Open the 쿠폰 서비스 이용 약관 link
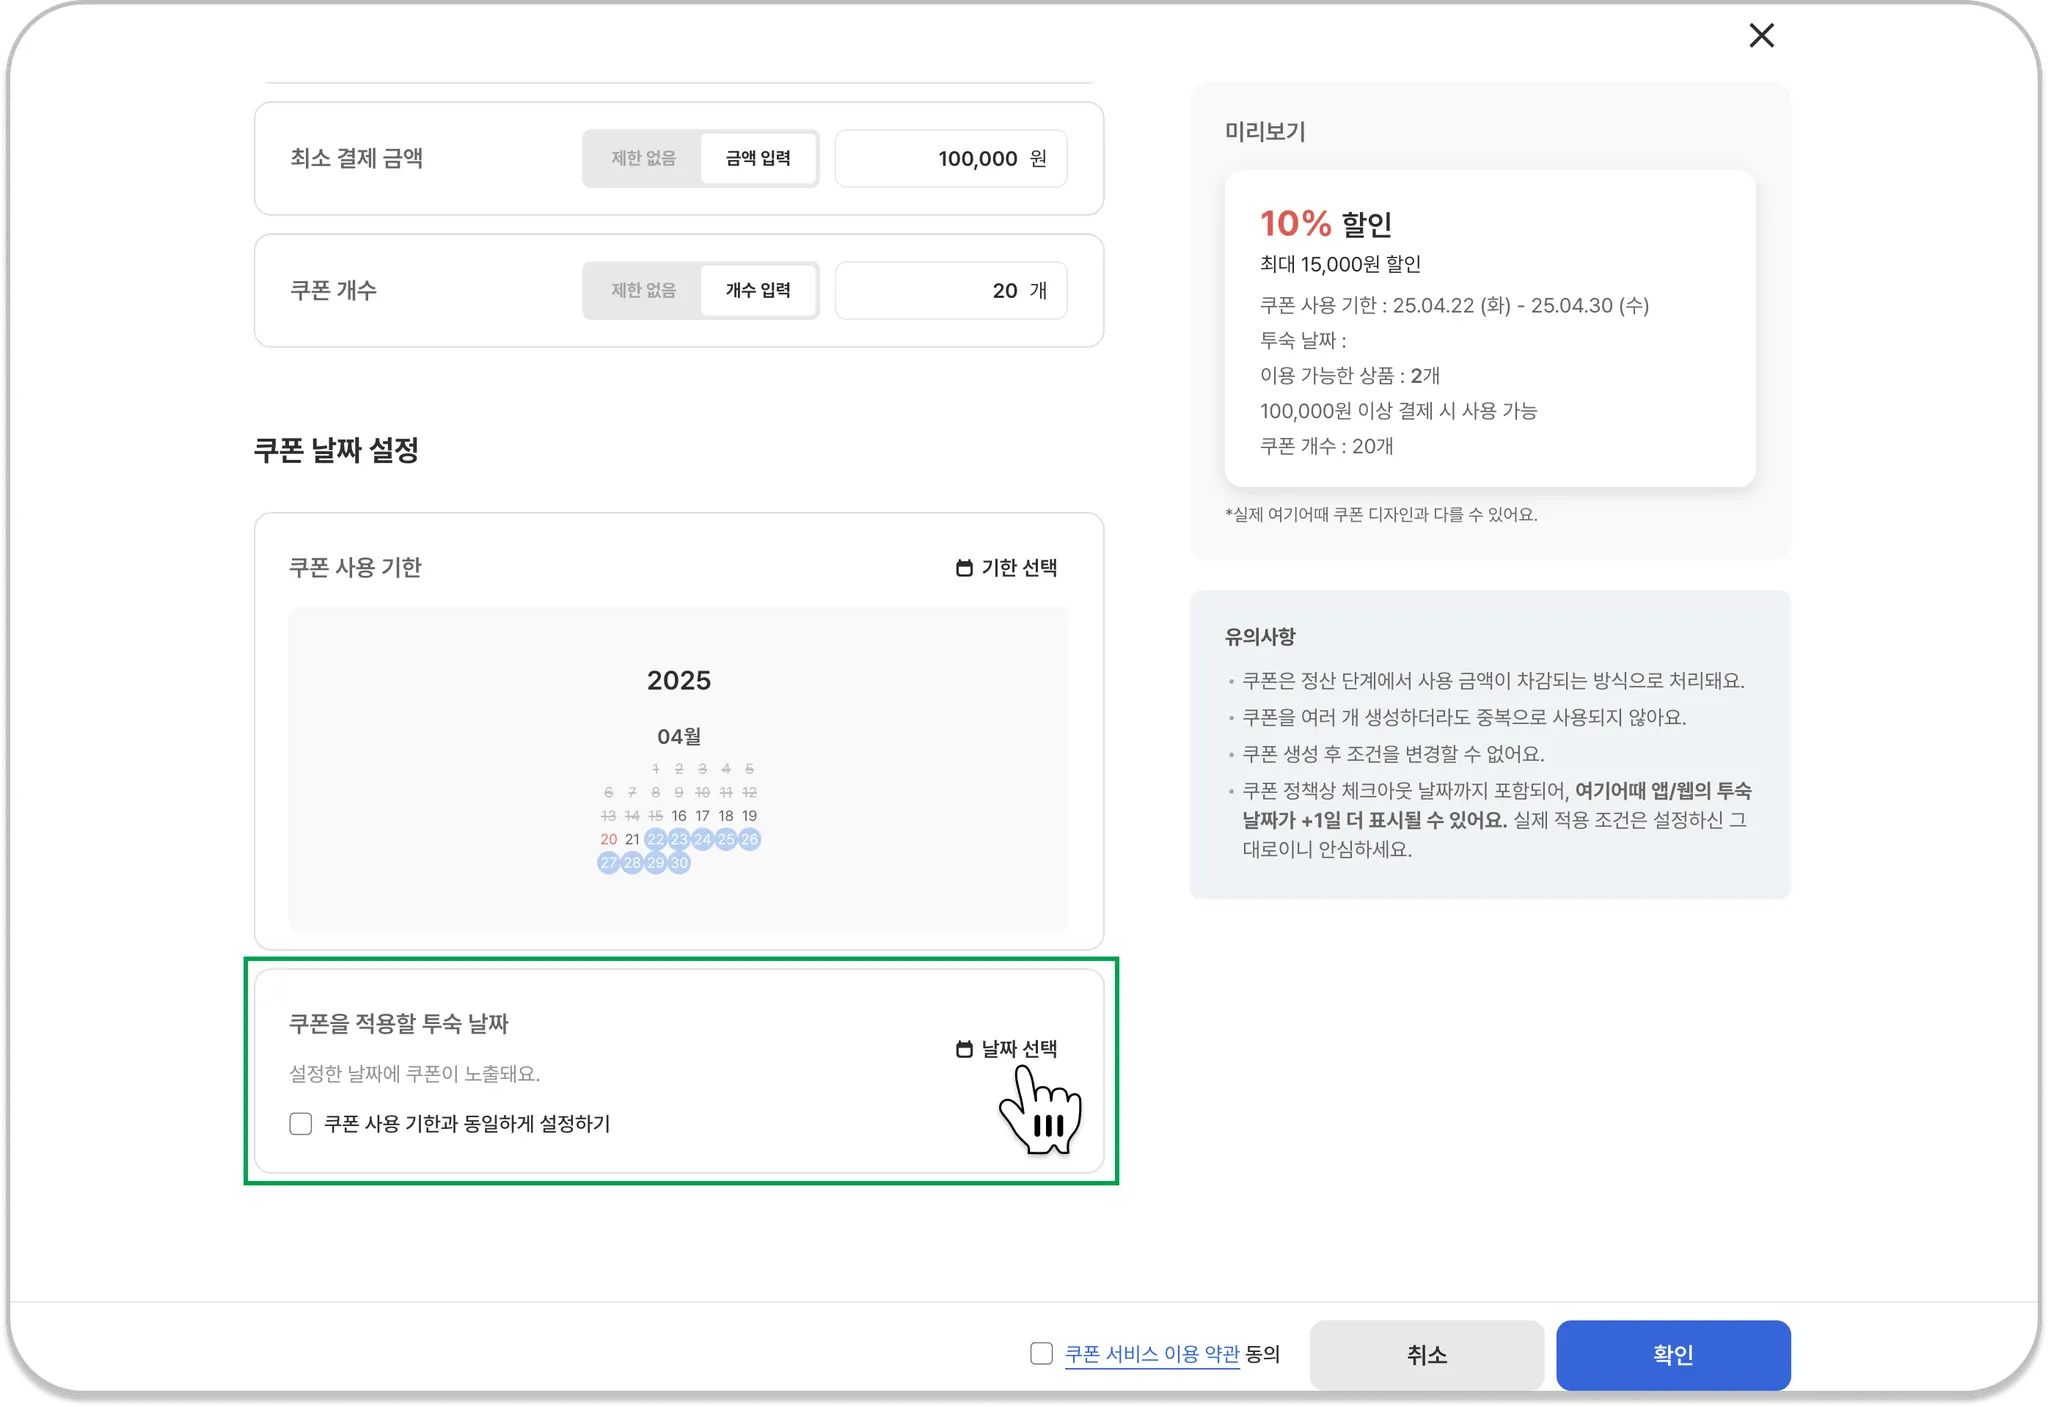Image resolution: width=2048 pixels, height=1407 pixels. click(1151, 1354)
